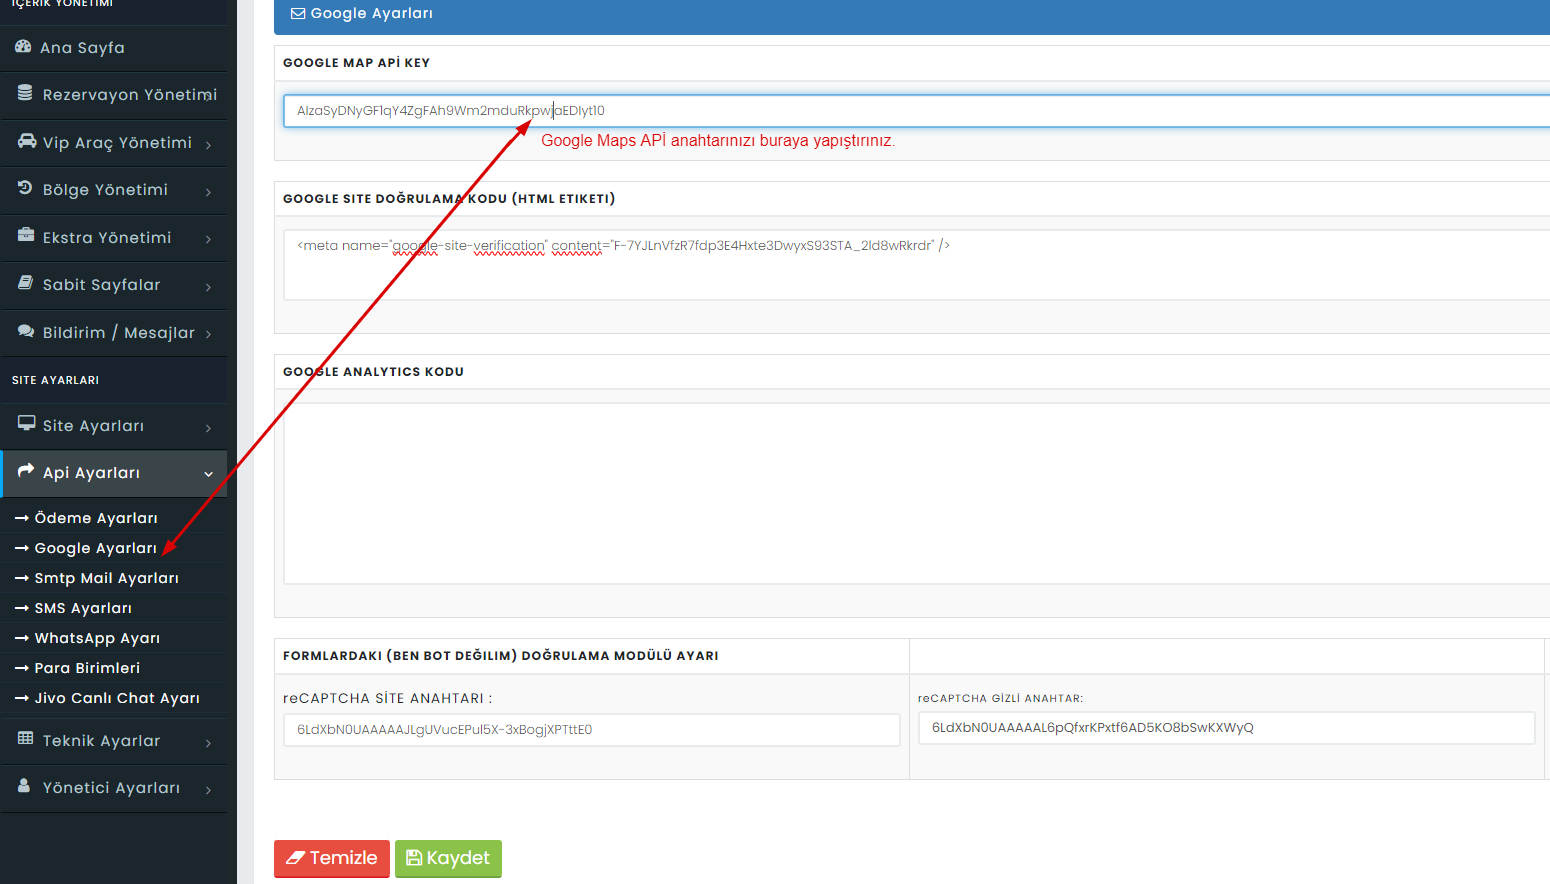Image resolution: width=1550 pixels, height=884 pixels.
Task: Click the Rezervayon Yönetimi database icon
Action: [x=25, y=93]
